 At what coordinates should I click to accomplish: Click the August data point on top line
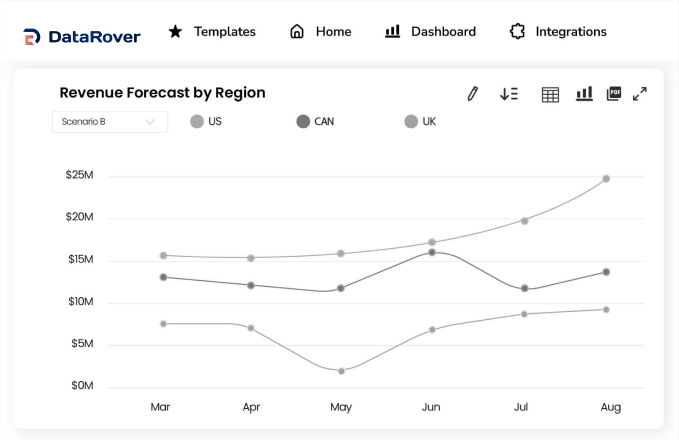pyautogui.click(x=606, y=179)
